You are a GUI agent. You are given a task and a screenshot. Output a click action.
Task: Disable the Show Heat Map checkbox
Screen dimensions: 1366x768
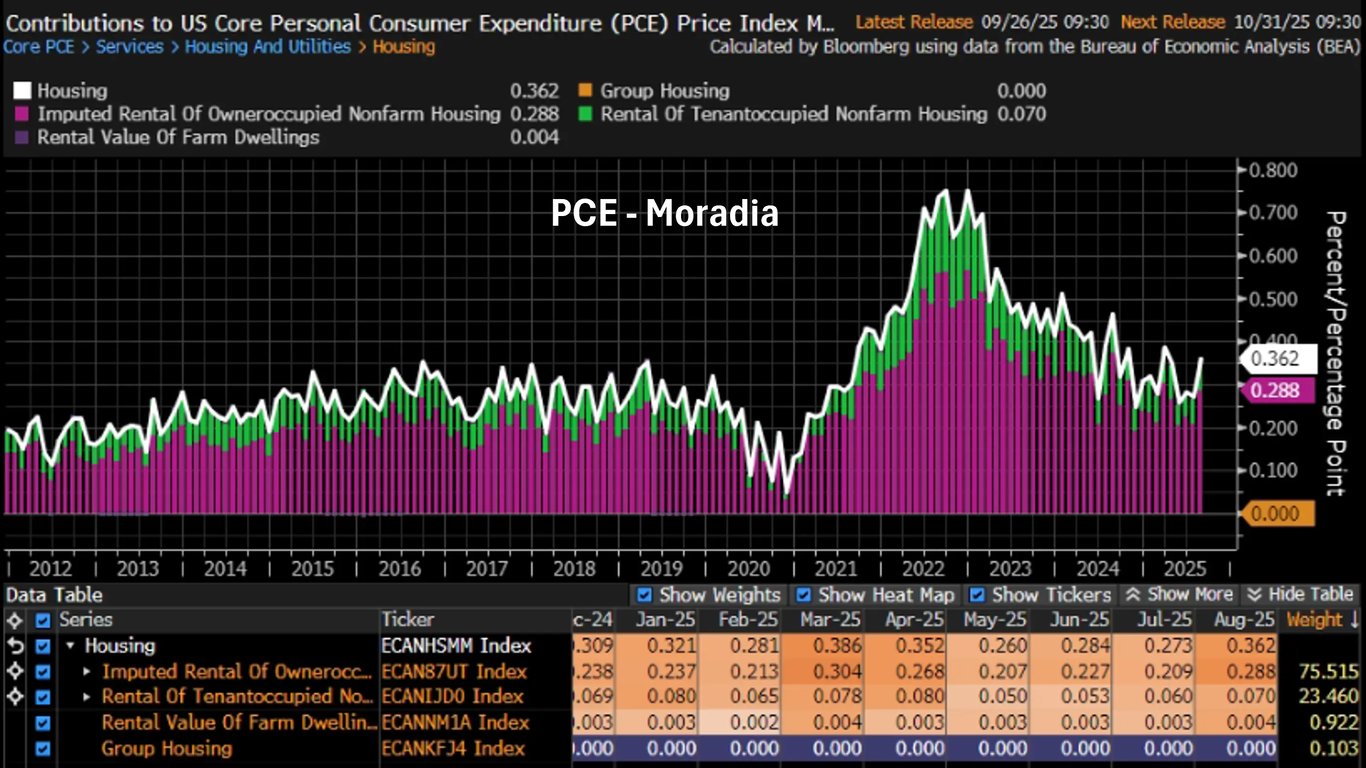tap(801, 595)
